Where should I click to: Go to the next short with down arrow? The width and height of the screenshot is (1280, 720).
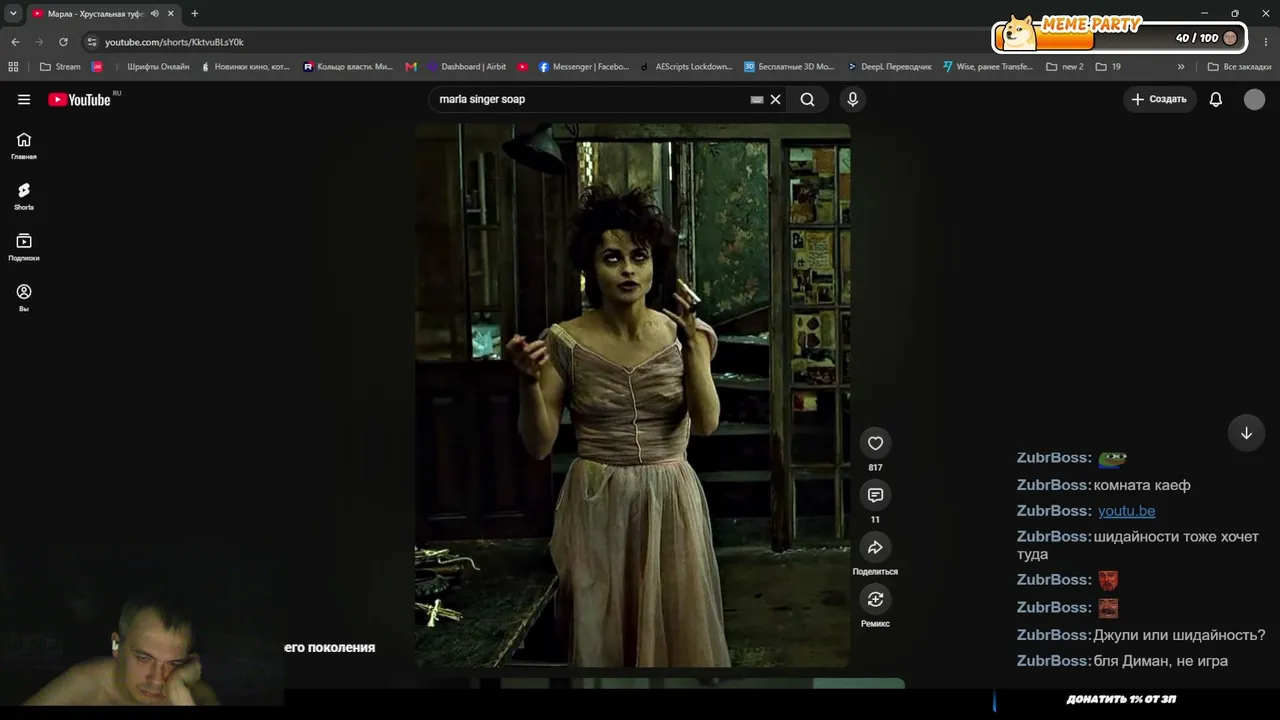tap(1246, 433)
